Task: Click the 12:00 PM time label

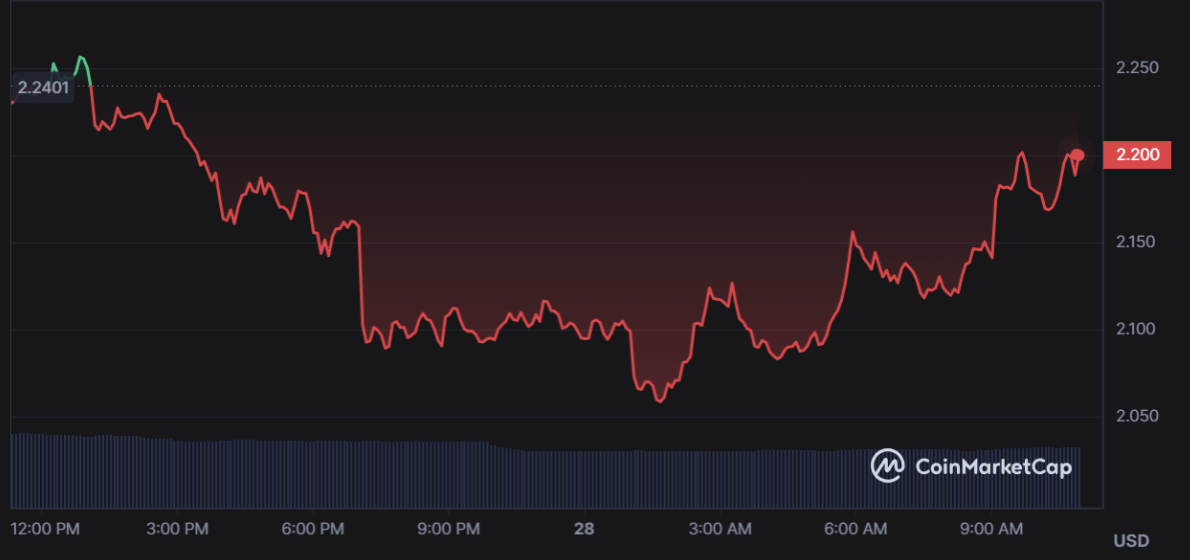Action: pos(43,528)
